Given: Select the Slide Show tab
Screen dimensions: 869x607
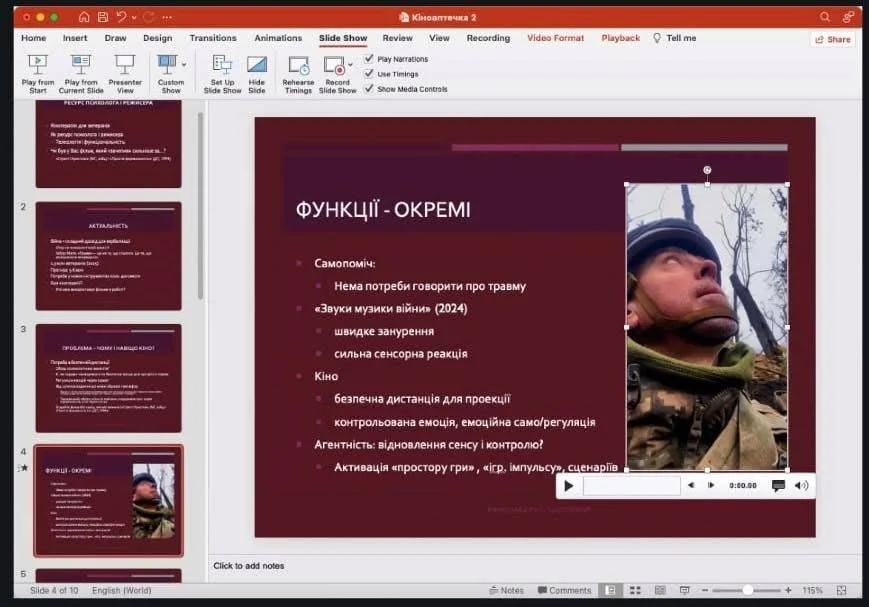Looking at the screenshot, I should [343, 38].
